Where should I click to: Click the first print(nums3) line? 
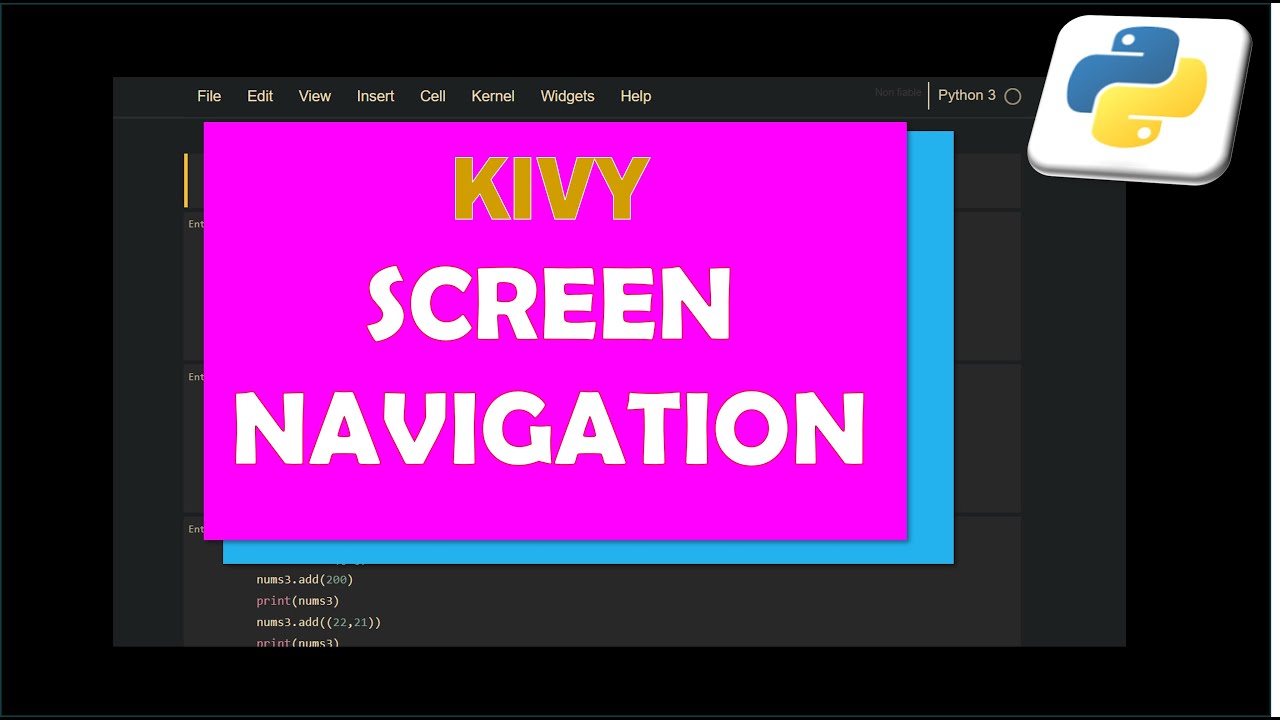click(x=298, y=601)
